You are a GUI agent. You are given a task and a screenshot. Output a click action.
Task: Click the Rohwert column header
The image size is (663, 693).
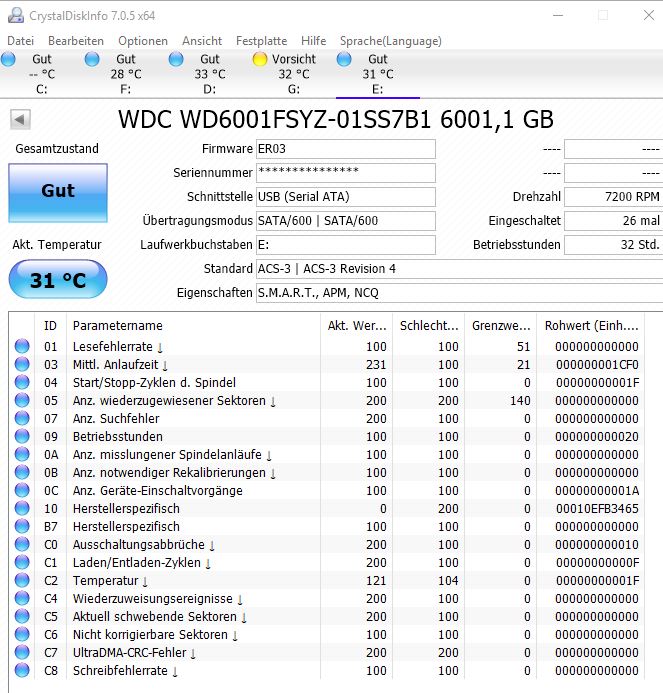pyautogui.click(x=591, y=326)
